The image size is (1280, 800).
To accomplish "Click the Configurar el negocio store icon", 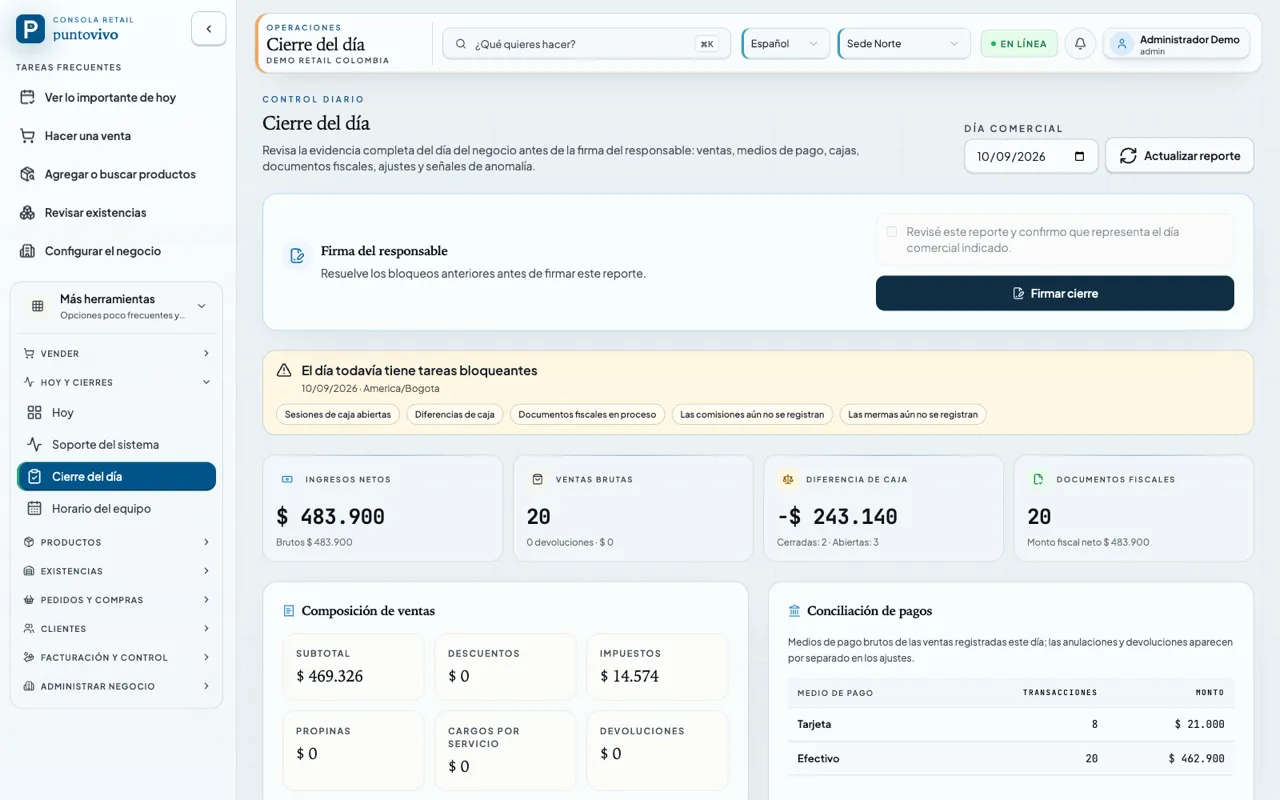I will pyautogui.click(x=28, y=251).
